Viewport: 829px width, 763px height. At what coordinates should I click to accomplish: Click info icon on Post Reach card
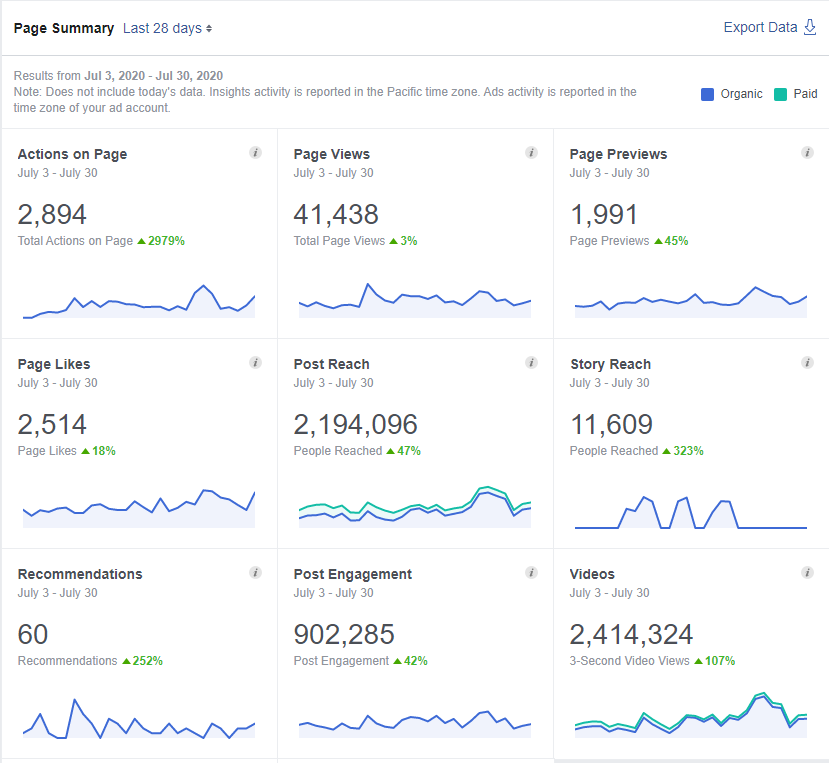pyautogui.click(x=531, y=363)
